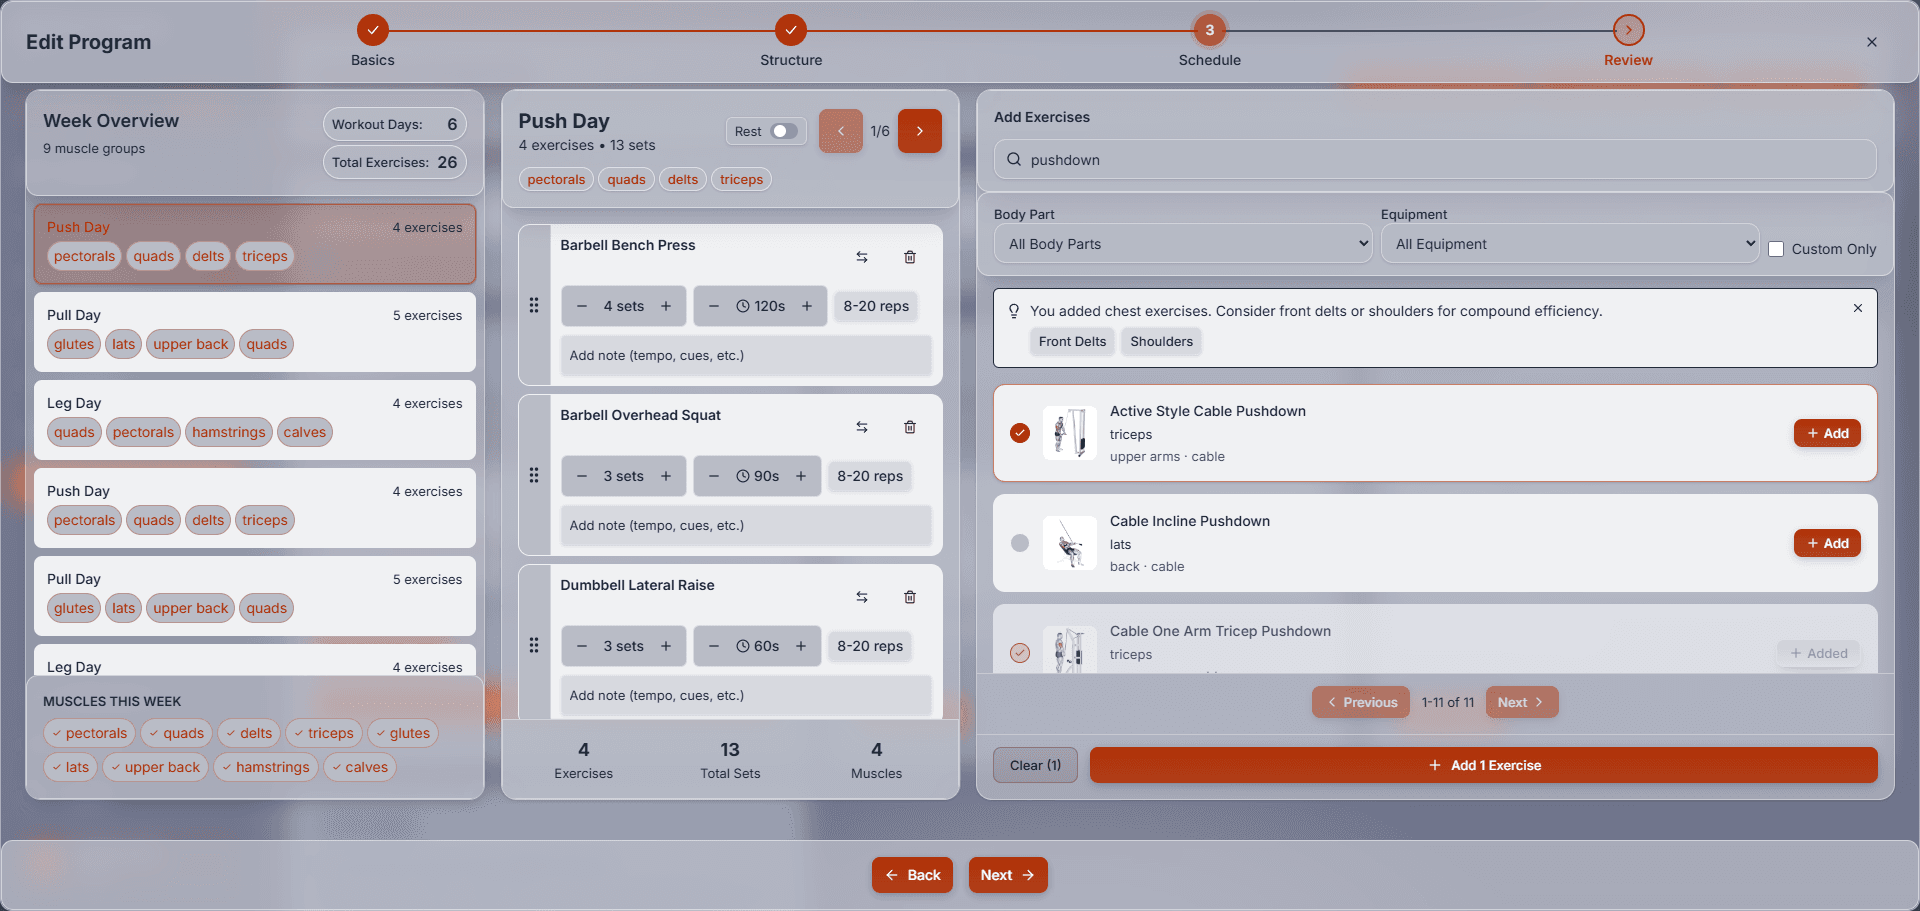Click the Cable Incline Pushdown thumbnail
Screen dimensions: 1920x911
[1069, 543]
